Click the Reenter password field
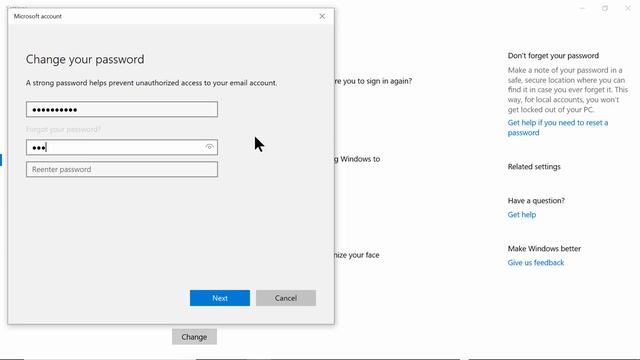The width and height of the screenshot is (640, 360). coord(122,169)
